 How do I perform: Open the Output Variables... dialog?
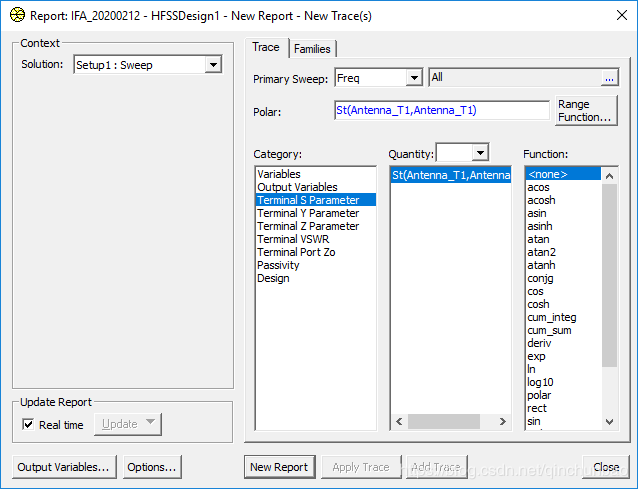[64, 467]
